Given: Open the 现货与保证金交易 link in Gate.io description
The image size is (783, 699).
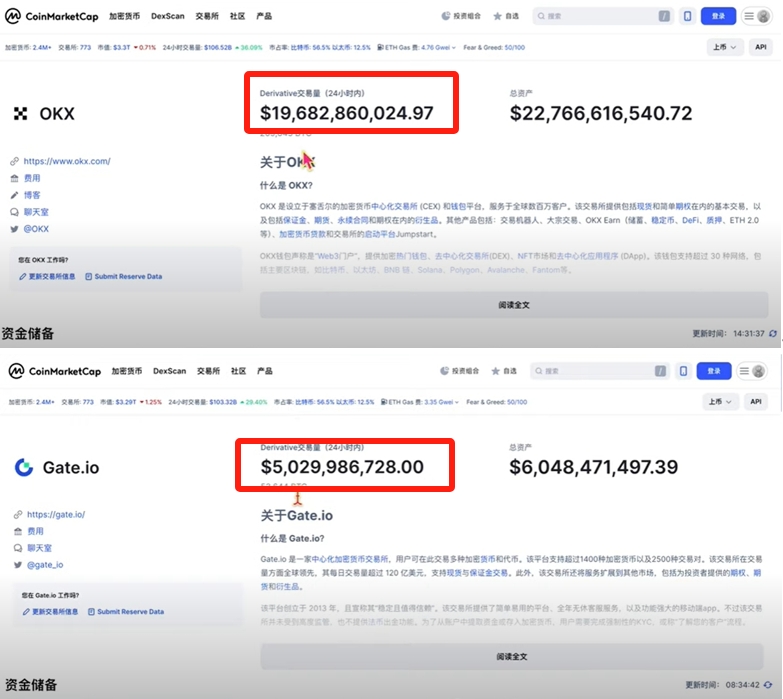Looking at the screenshot, I should click(477, 573).
